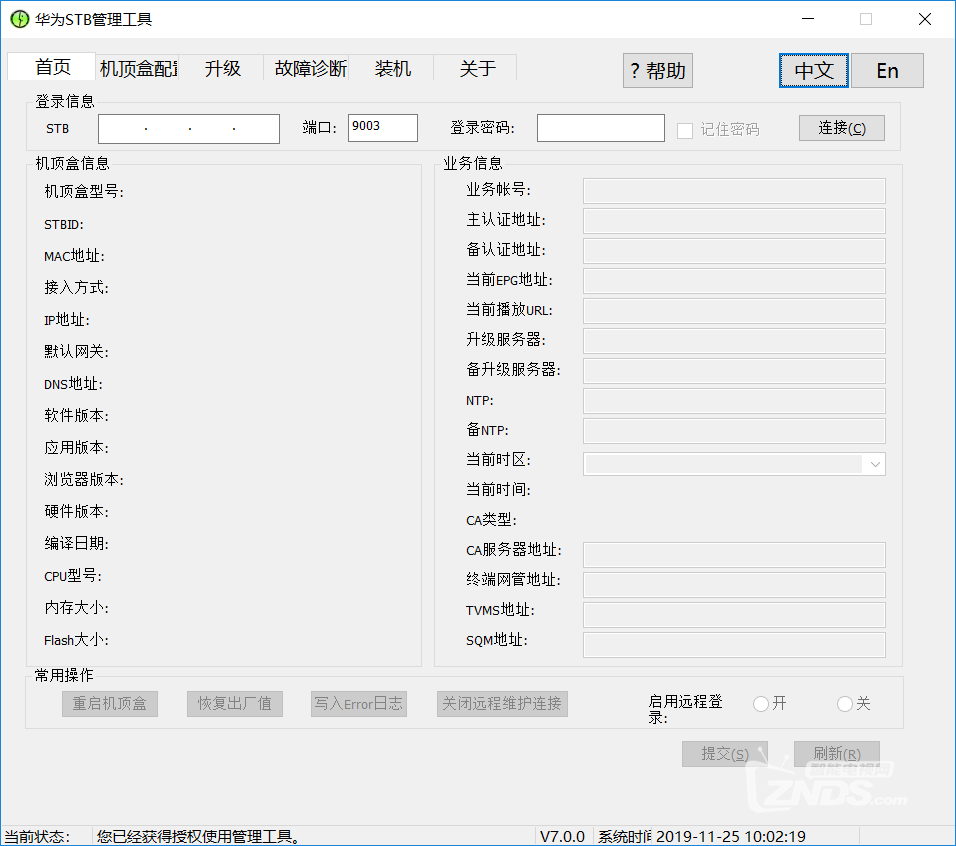The height and width of the screenshot is (846, 956).
Task: Click the STBID label
Action: click(x=63, y=225)
